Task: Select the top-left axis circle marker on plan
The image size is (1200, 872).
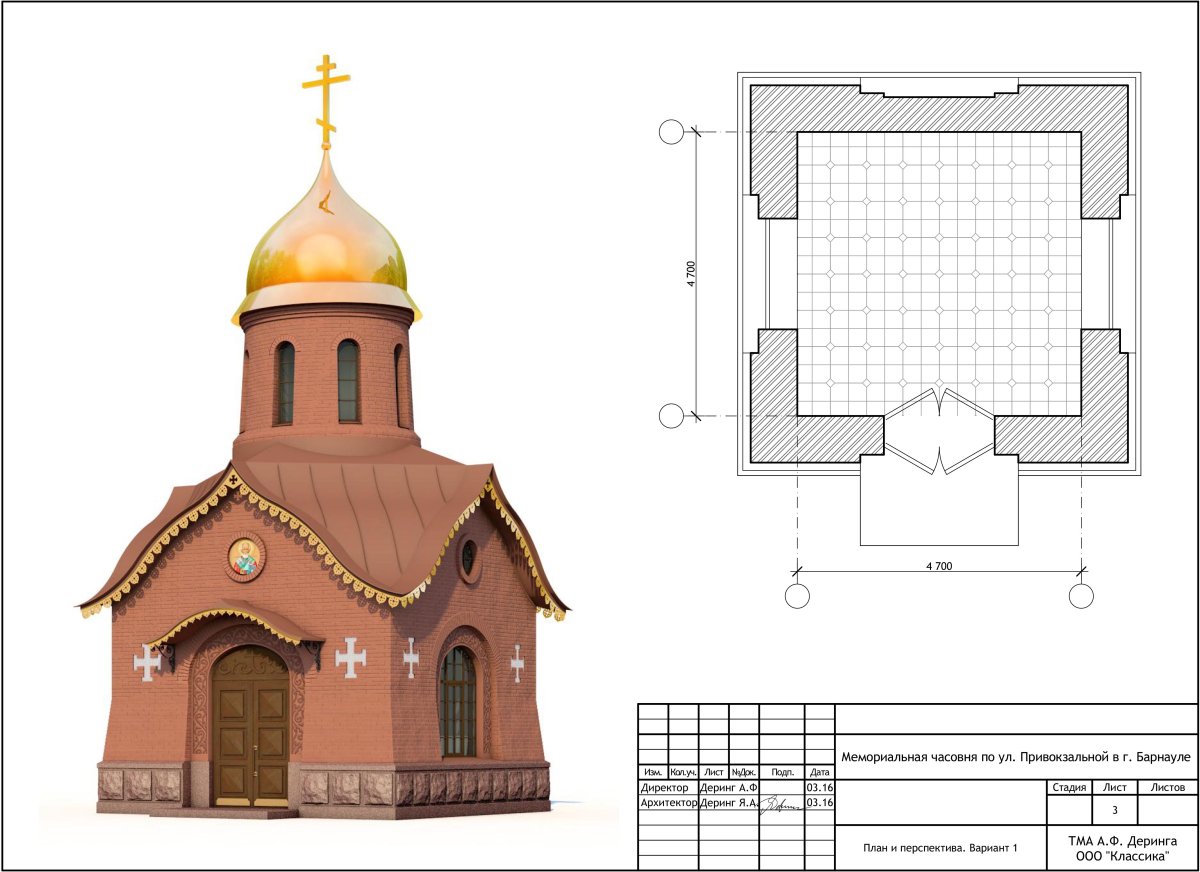Action: [672, 132]
